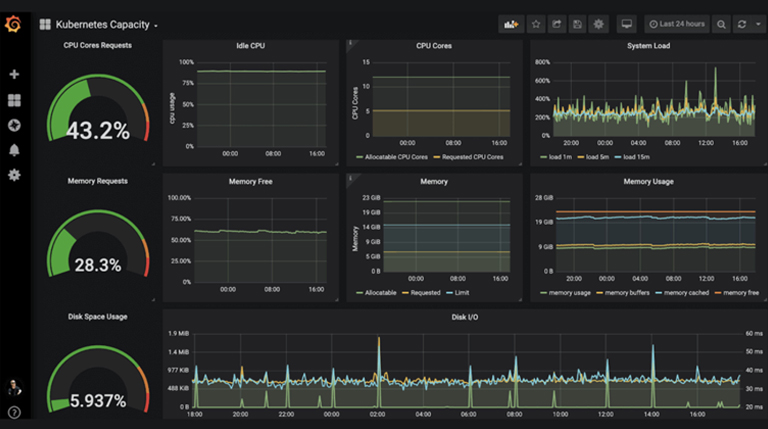Toggle Requested CPU Cores legend series
Viewport: 768px width, 429px height.
coord(472,157)
